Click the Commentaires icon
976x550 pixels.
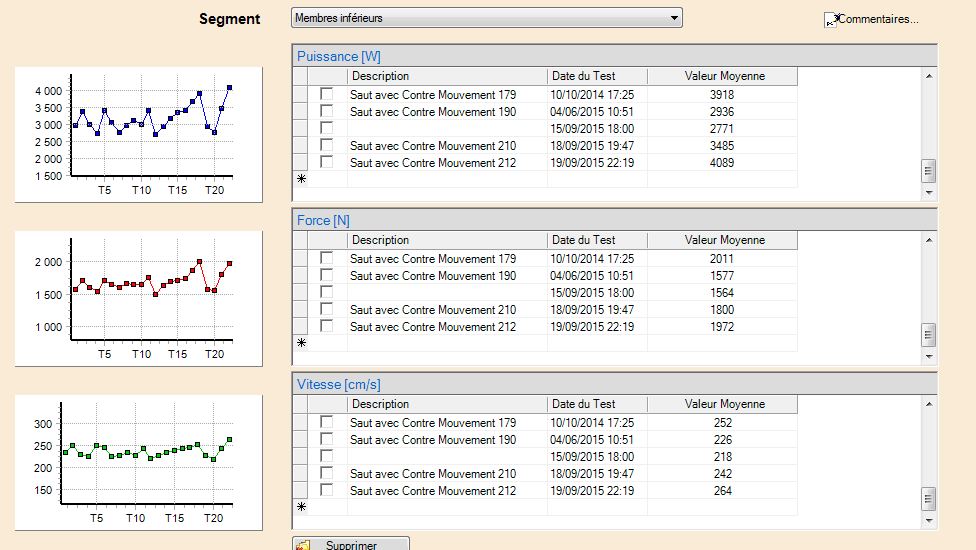pos(831,20)
